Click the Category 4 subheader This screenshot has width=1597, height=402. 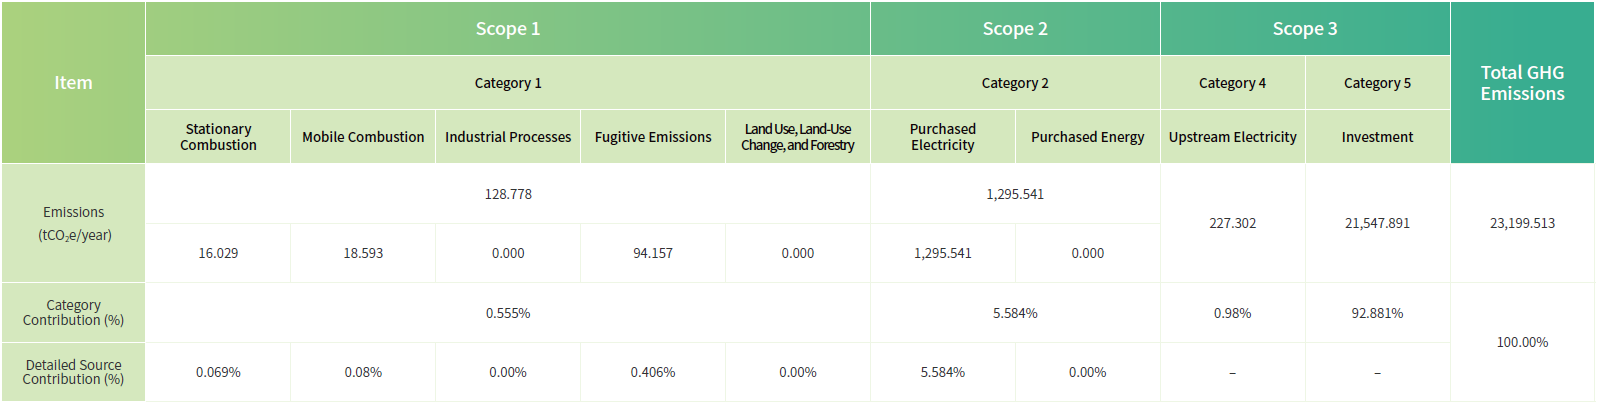1232,83
